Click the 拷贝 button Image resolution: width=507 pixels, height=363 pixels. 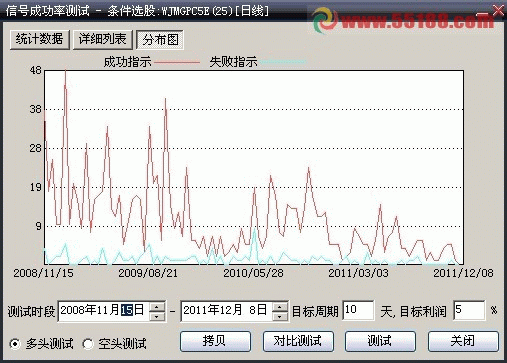coord(215,341)
